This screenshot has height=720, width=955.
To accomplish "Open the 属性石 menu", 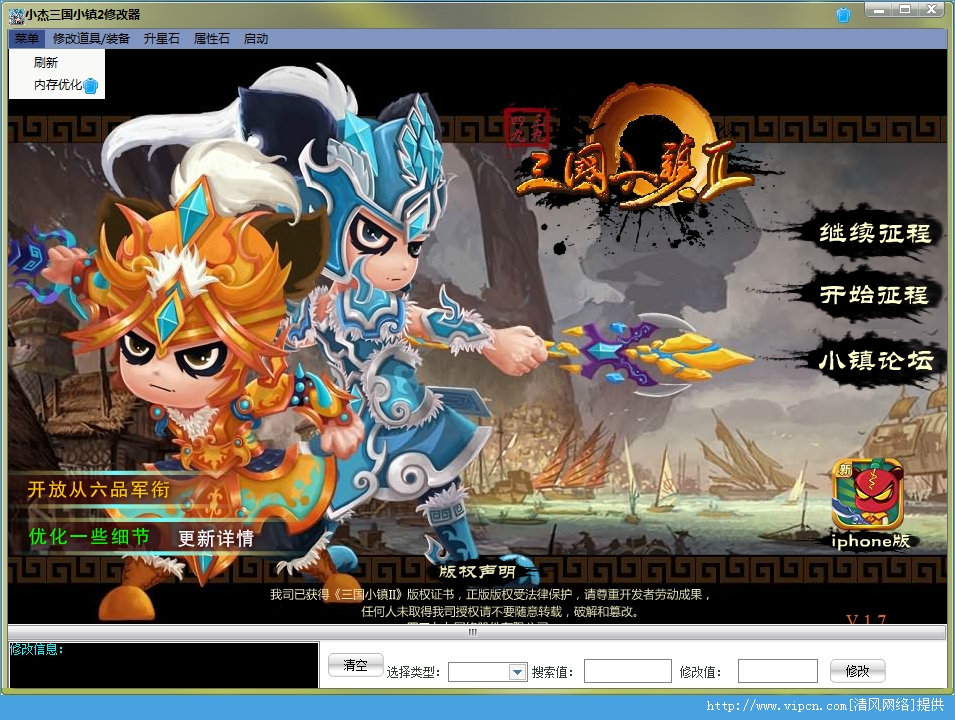I will (x=211, y=38).
